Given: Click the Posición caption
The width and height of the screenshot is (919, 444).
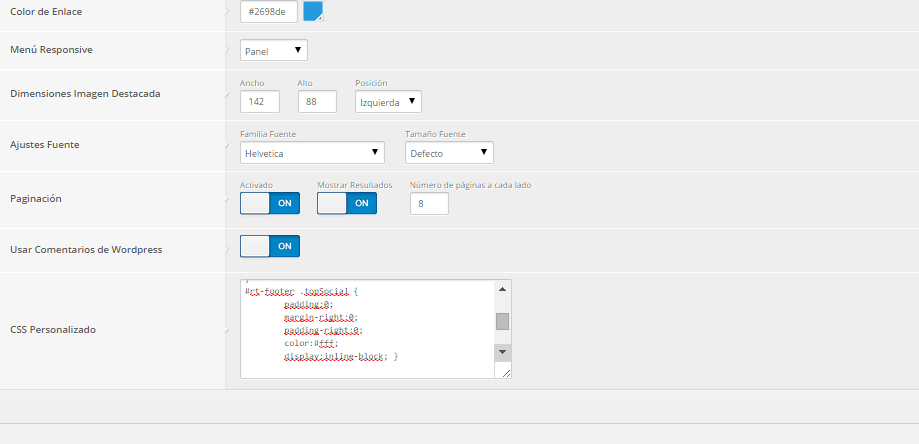Looking at the screenshot, I should (371, 83).
